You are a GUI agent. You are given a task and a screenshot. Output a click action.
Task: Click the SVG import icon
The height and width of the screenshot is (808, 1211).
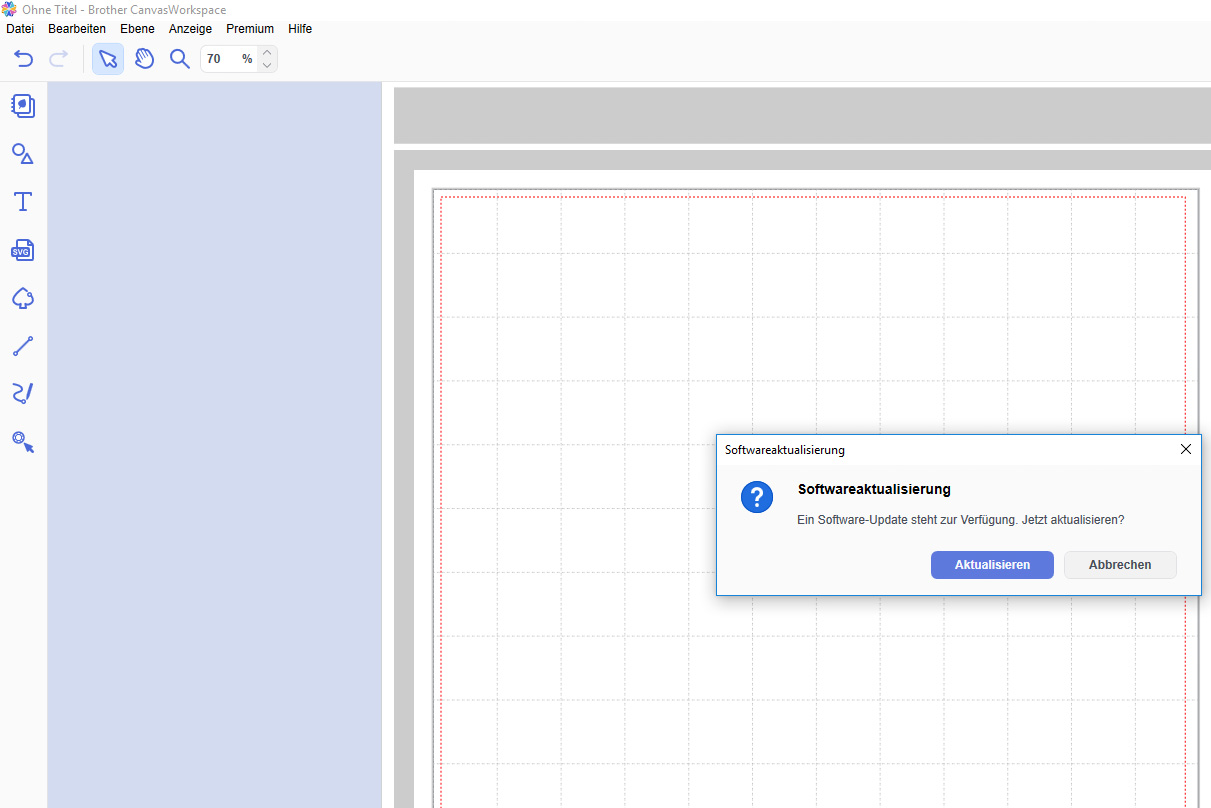pos(23,250)
